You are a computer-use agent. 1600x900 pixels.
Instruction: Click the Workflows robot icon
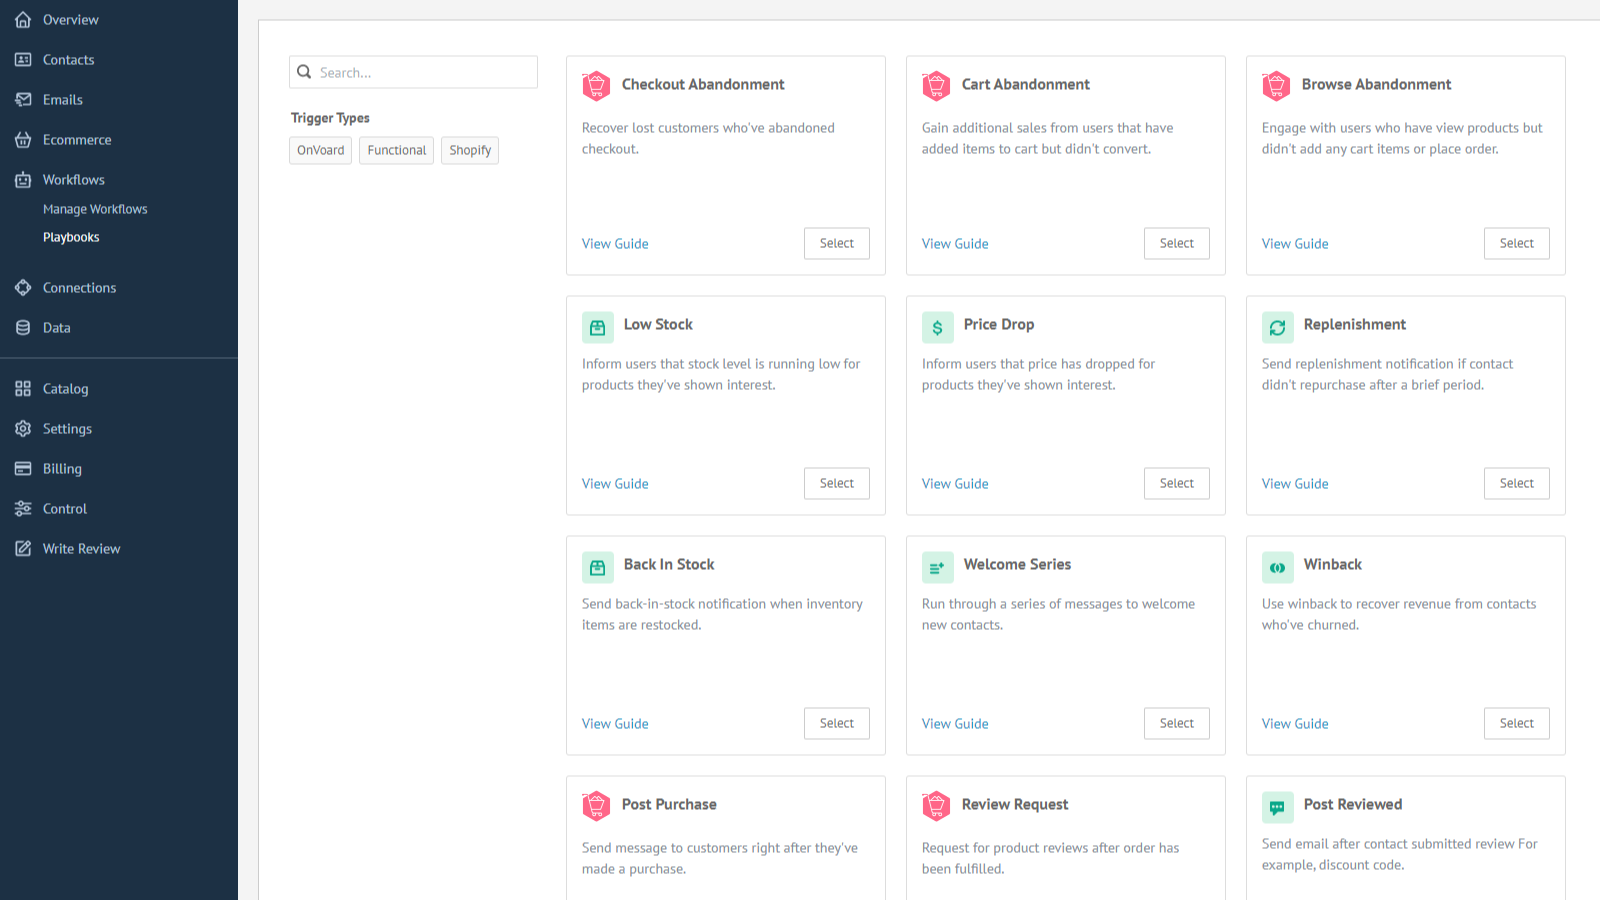(x=23, y=180)
